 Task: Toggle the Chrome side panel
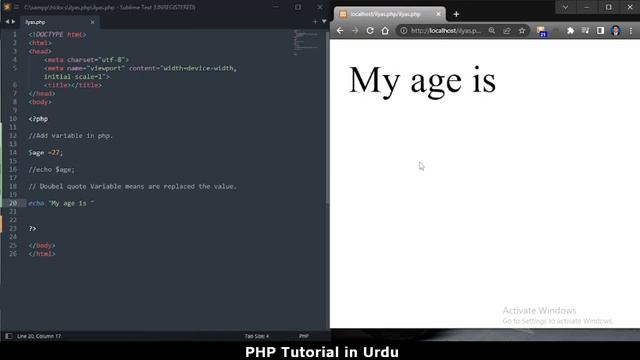(600, 31)
